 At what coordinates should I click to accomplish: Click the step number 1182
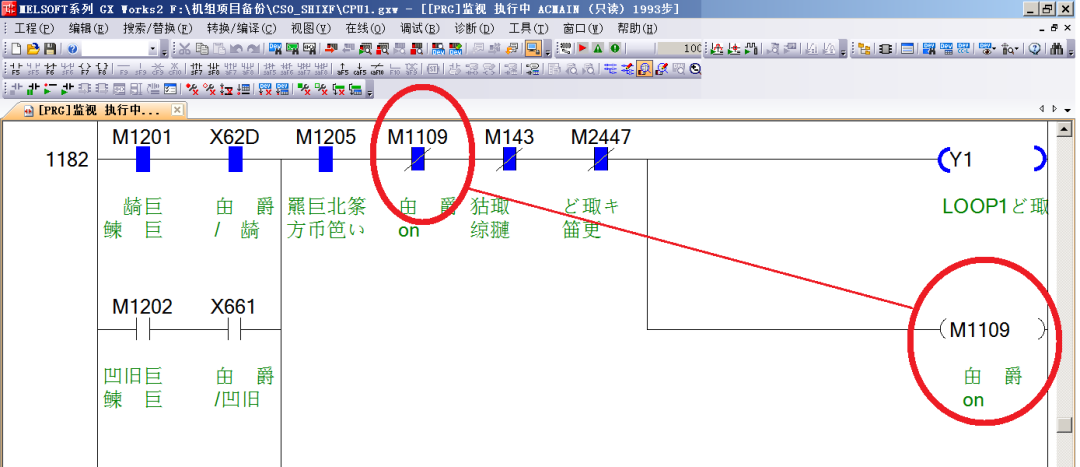(68, 160)
